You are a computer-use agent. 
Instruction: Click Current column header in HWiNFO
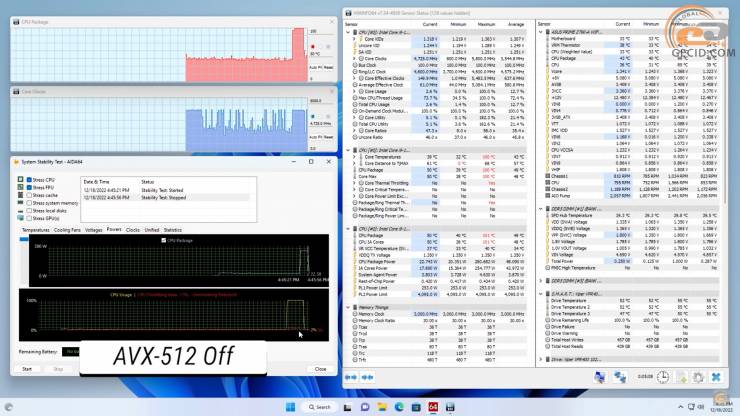(430, 24)
